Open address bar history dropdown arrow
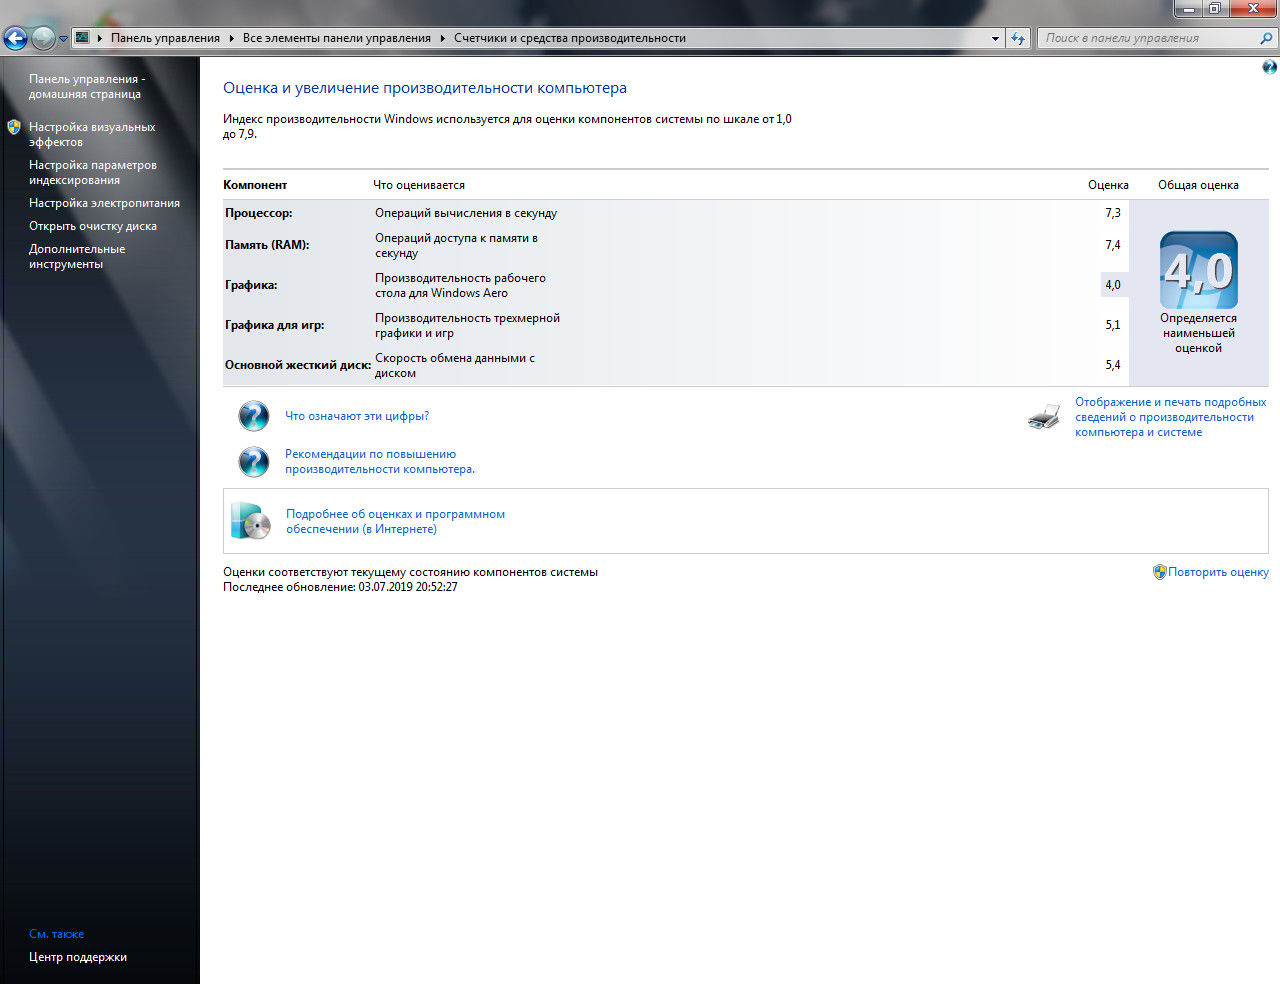This screenshot has height=984, width=1280. point(995,38)
